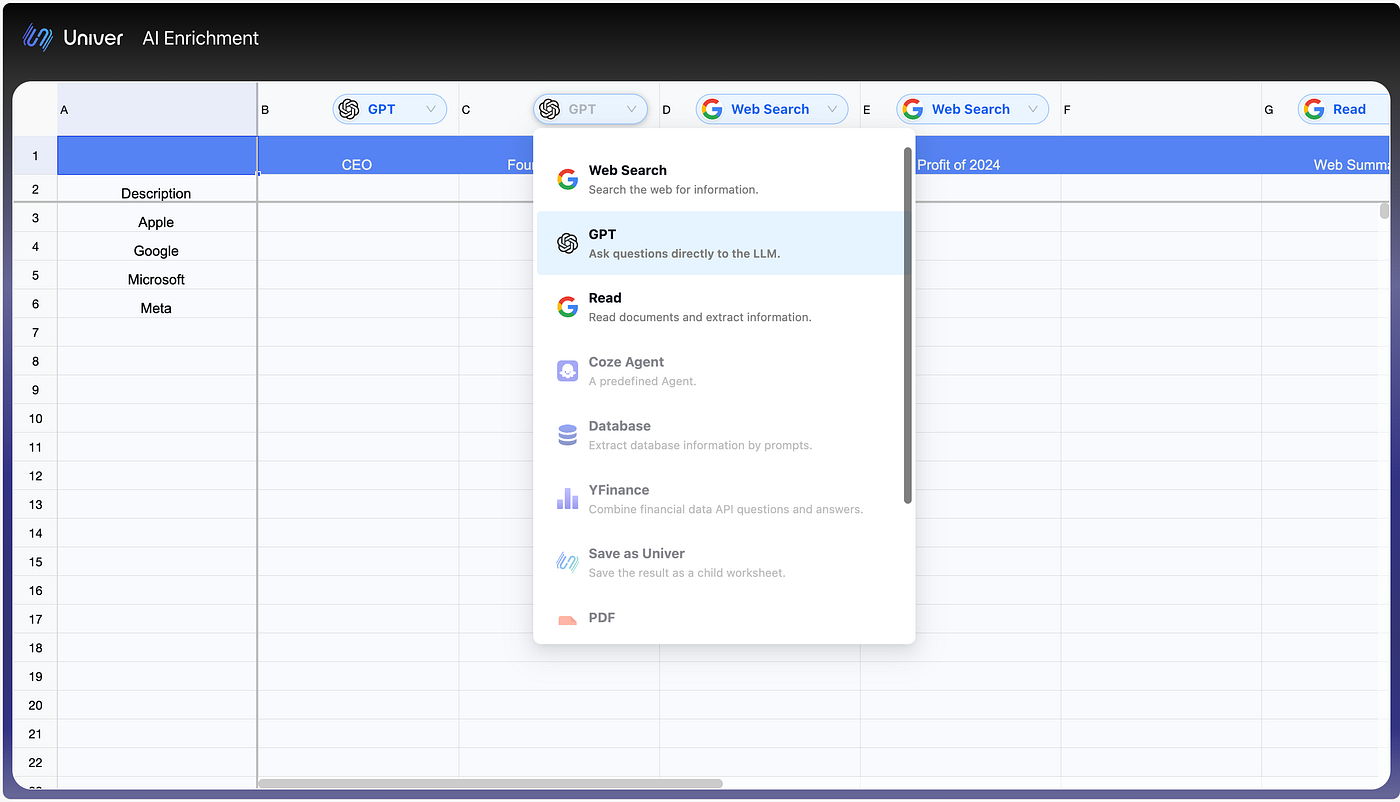Image resolution: width=1400 pixels, height=802 pixels.
Task: Click the Meta cell
Action: (157, 304)
